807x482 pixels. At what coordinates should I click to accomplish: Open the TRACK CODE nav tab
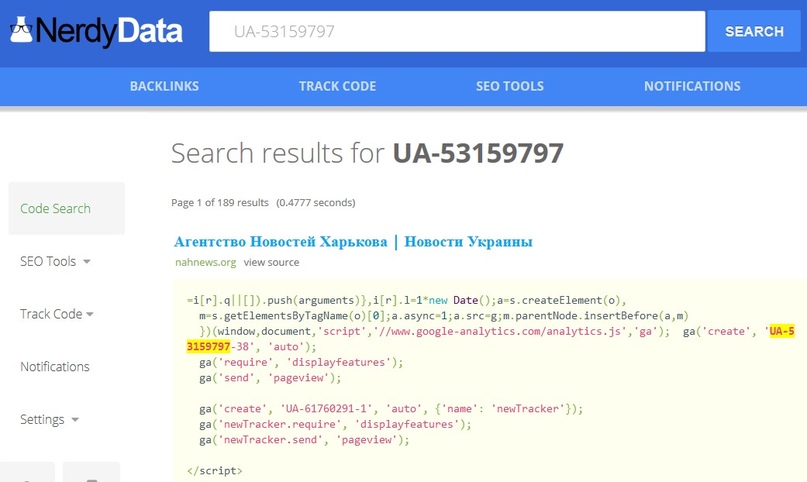[x=338, y=86]
